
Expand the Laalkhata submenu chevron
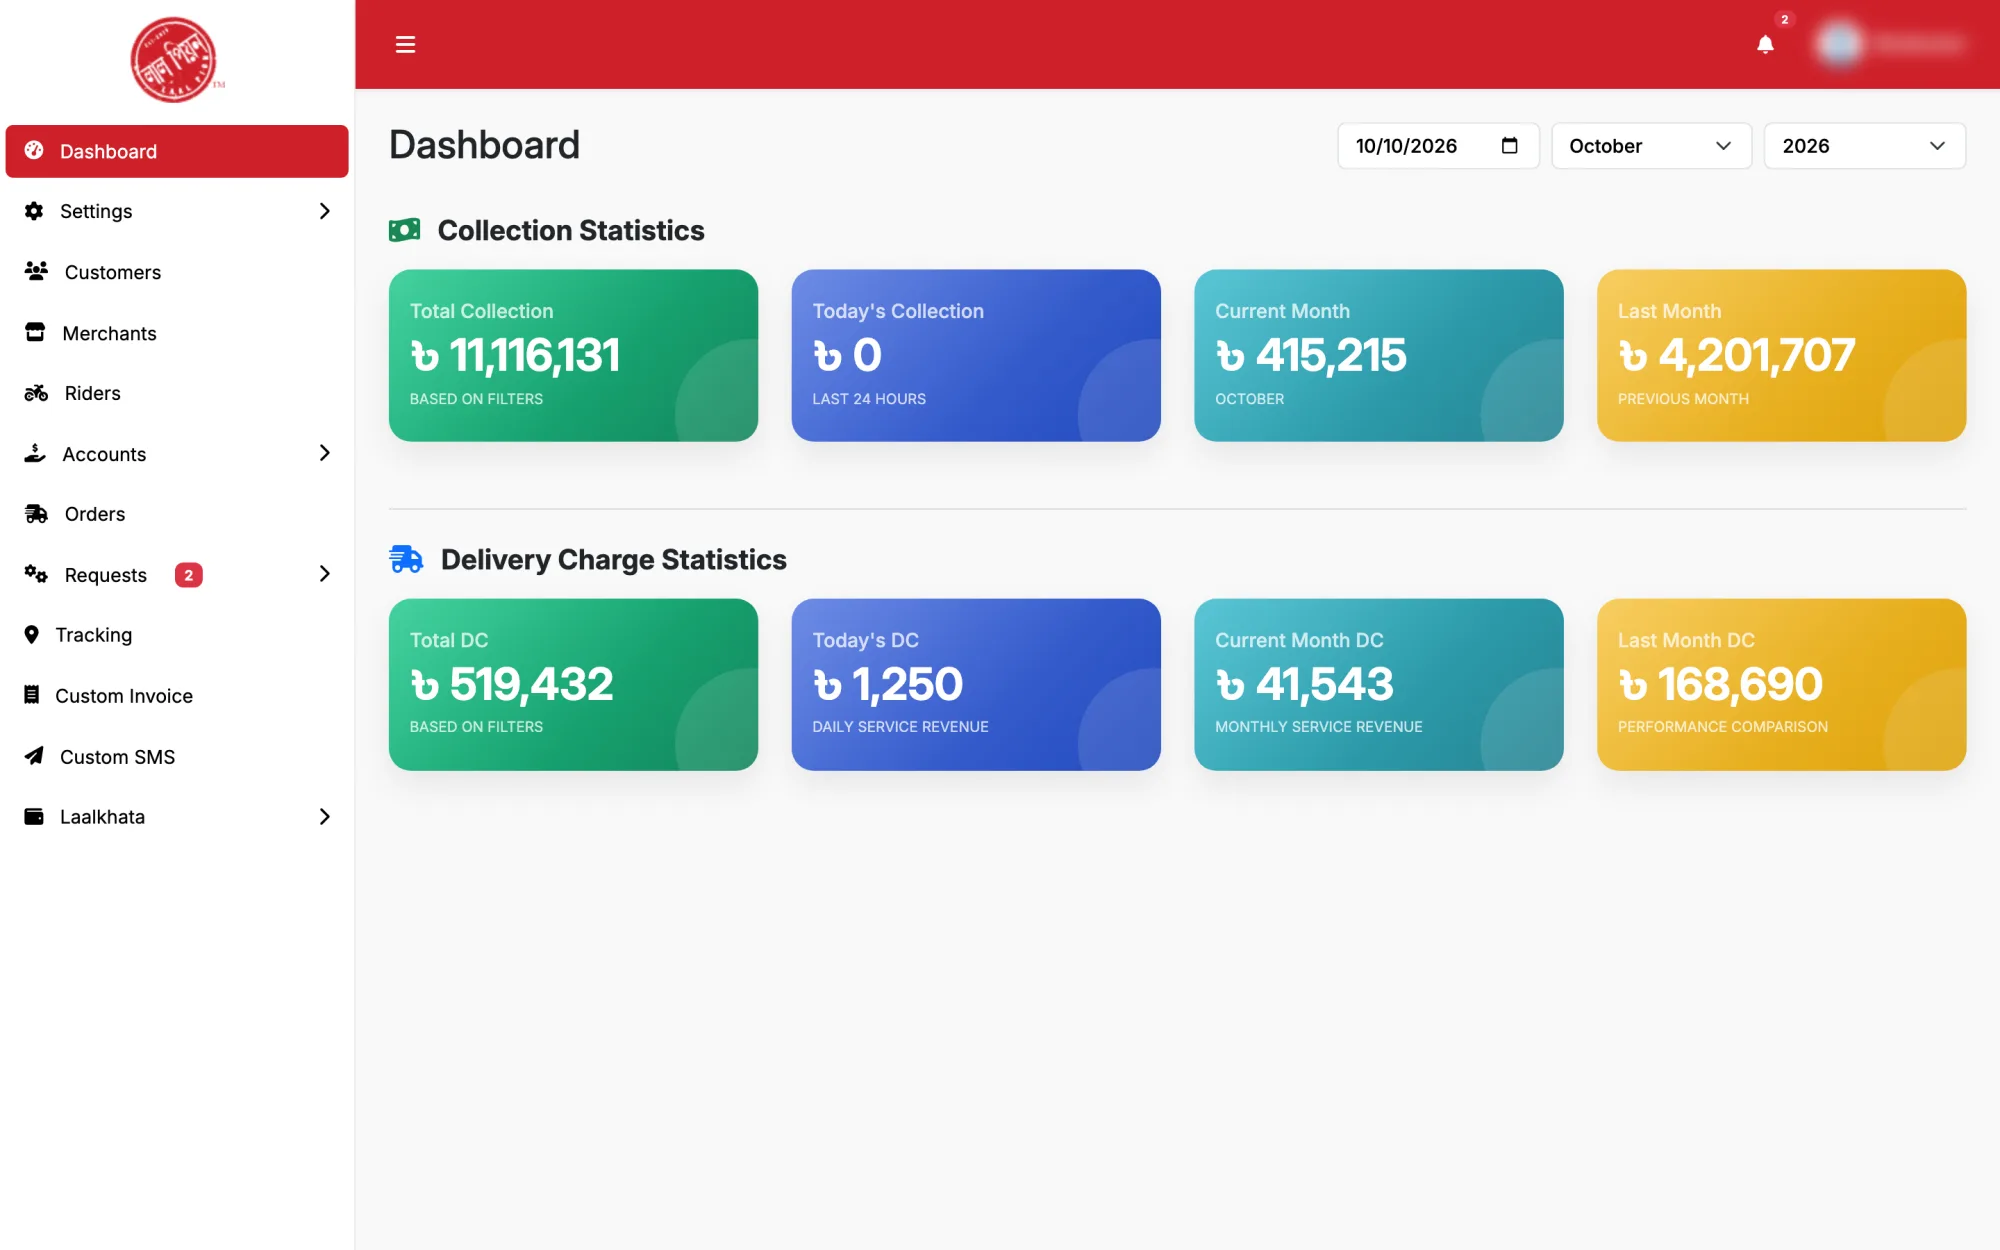point(324,817)
